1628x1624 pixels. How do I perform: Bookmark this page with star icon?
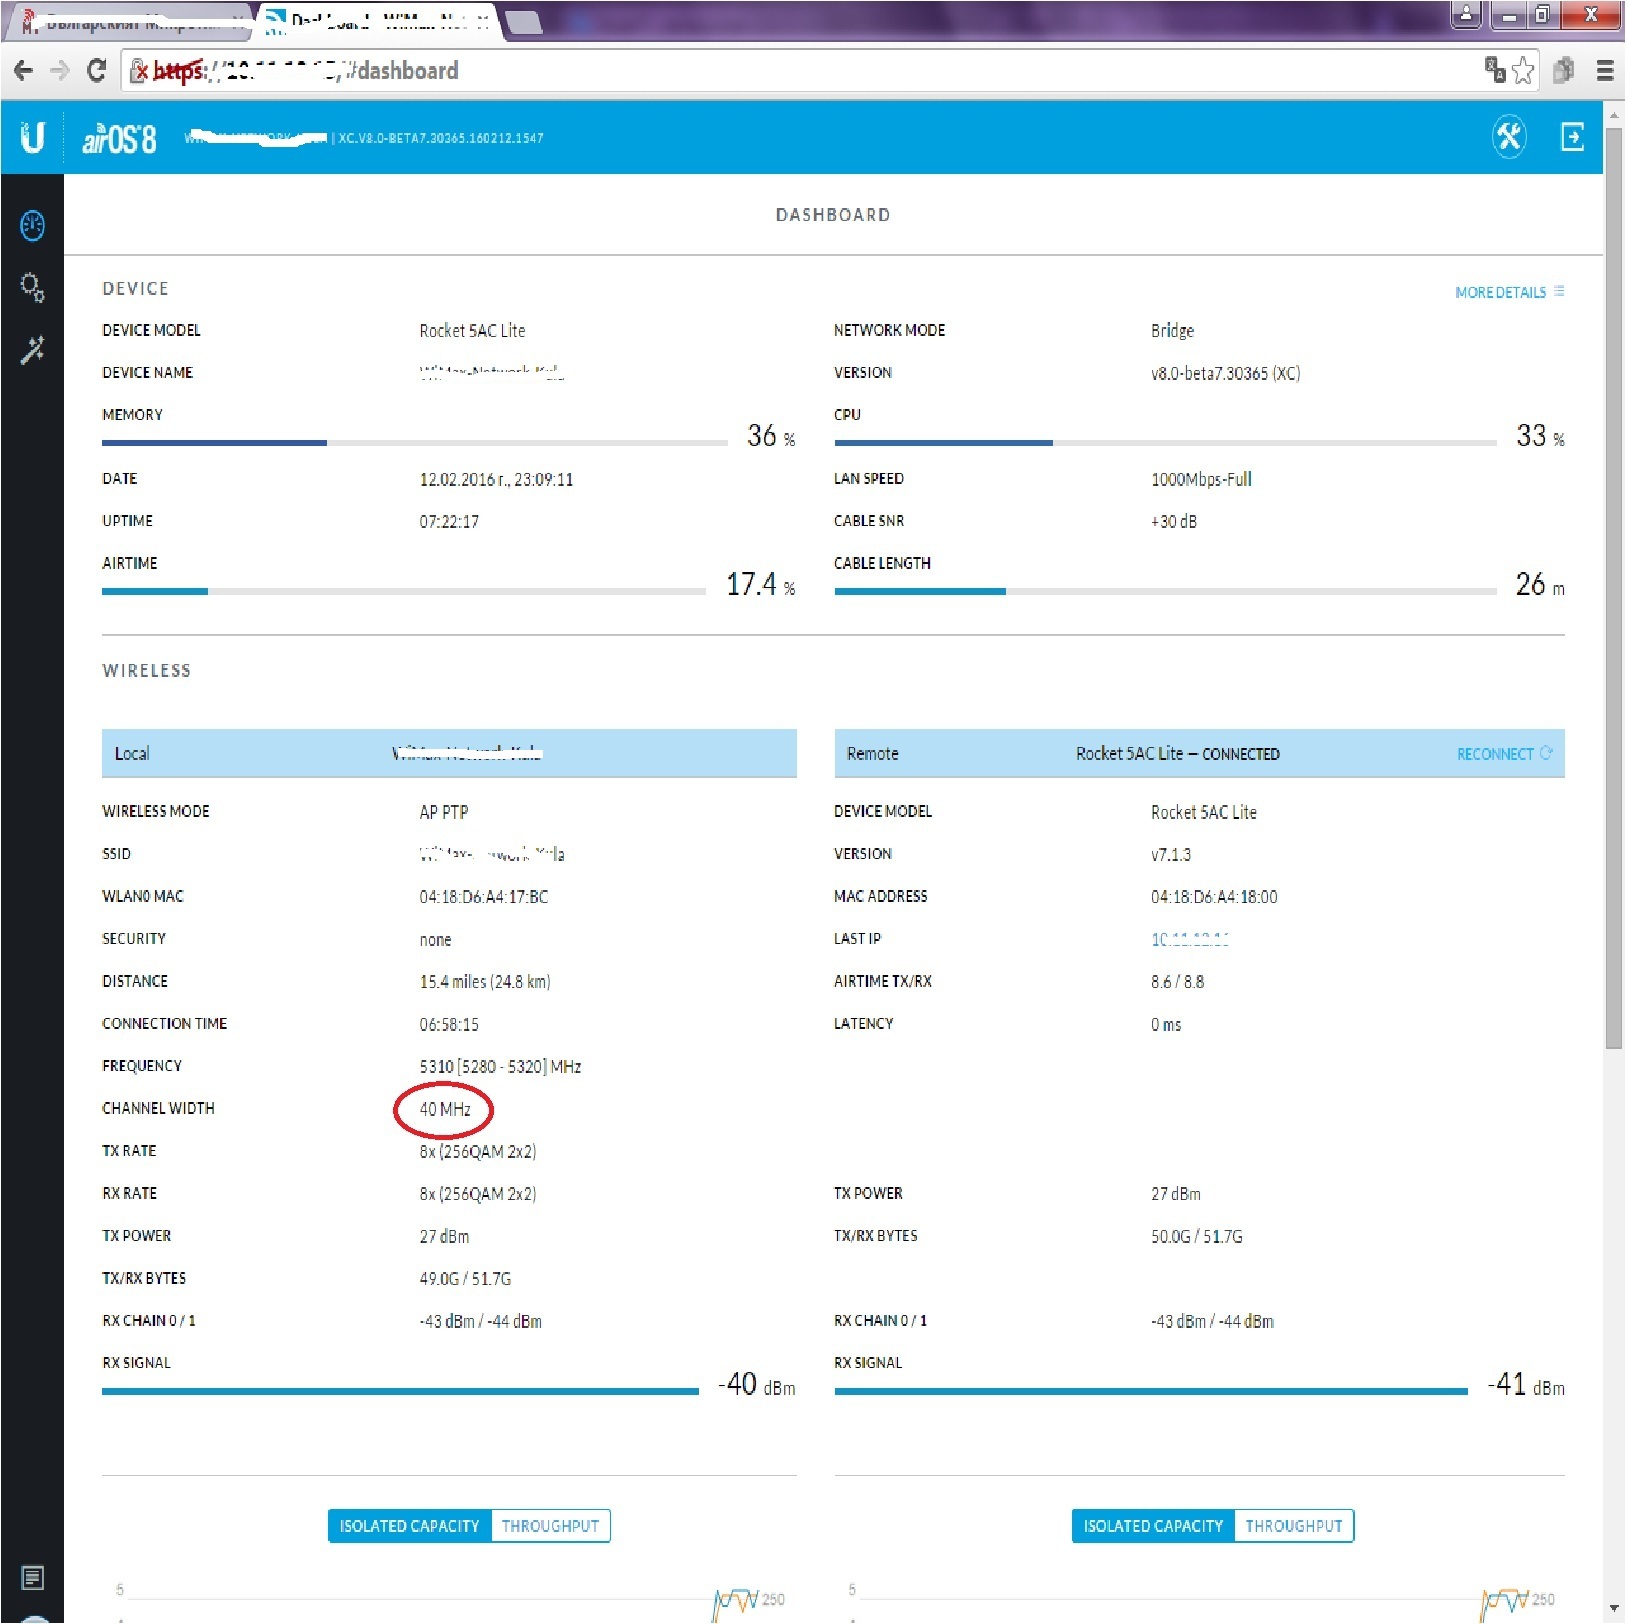pyautogui.click(x=1523, y=70)
